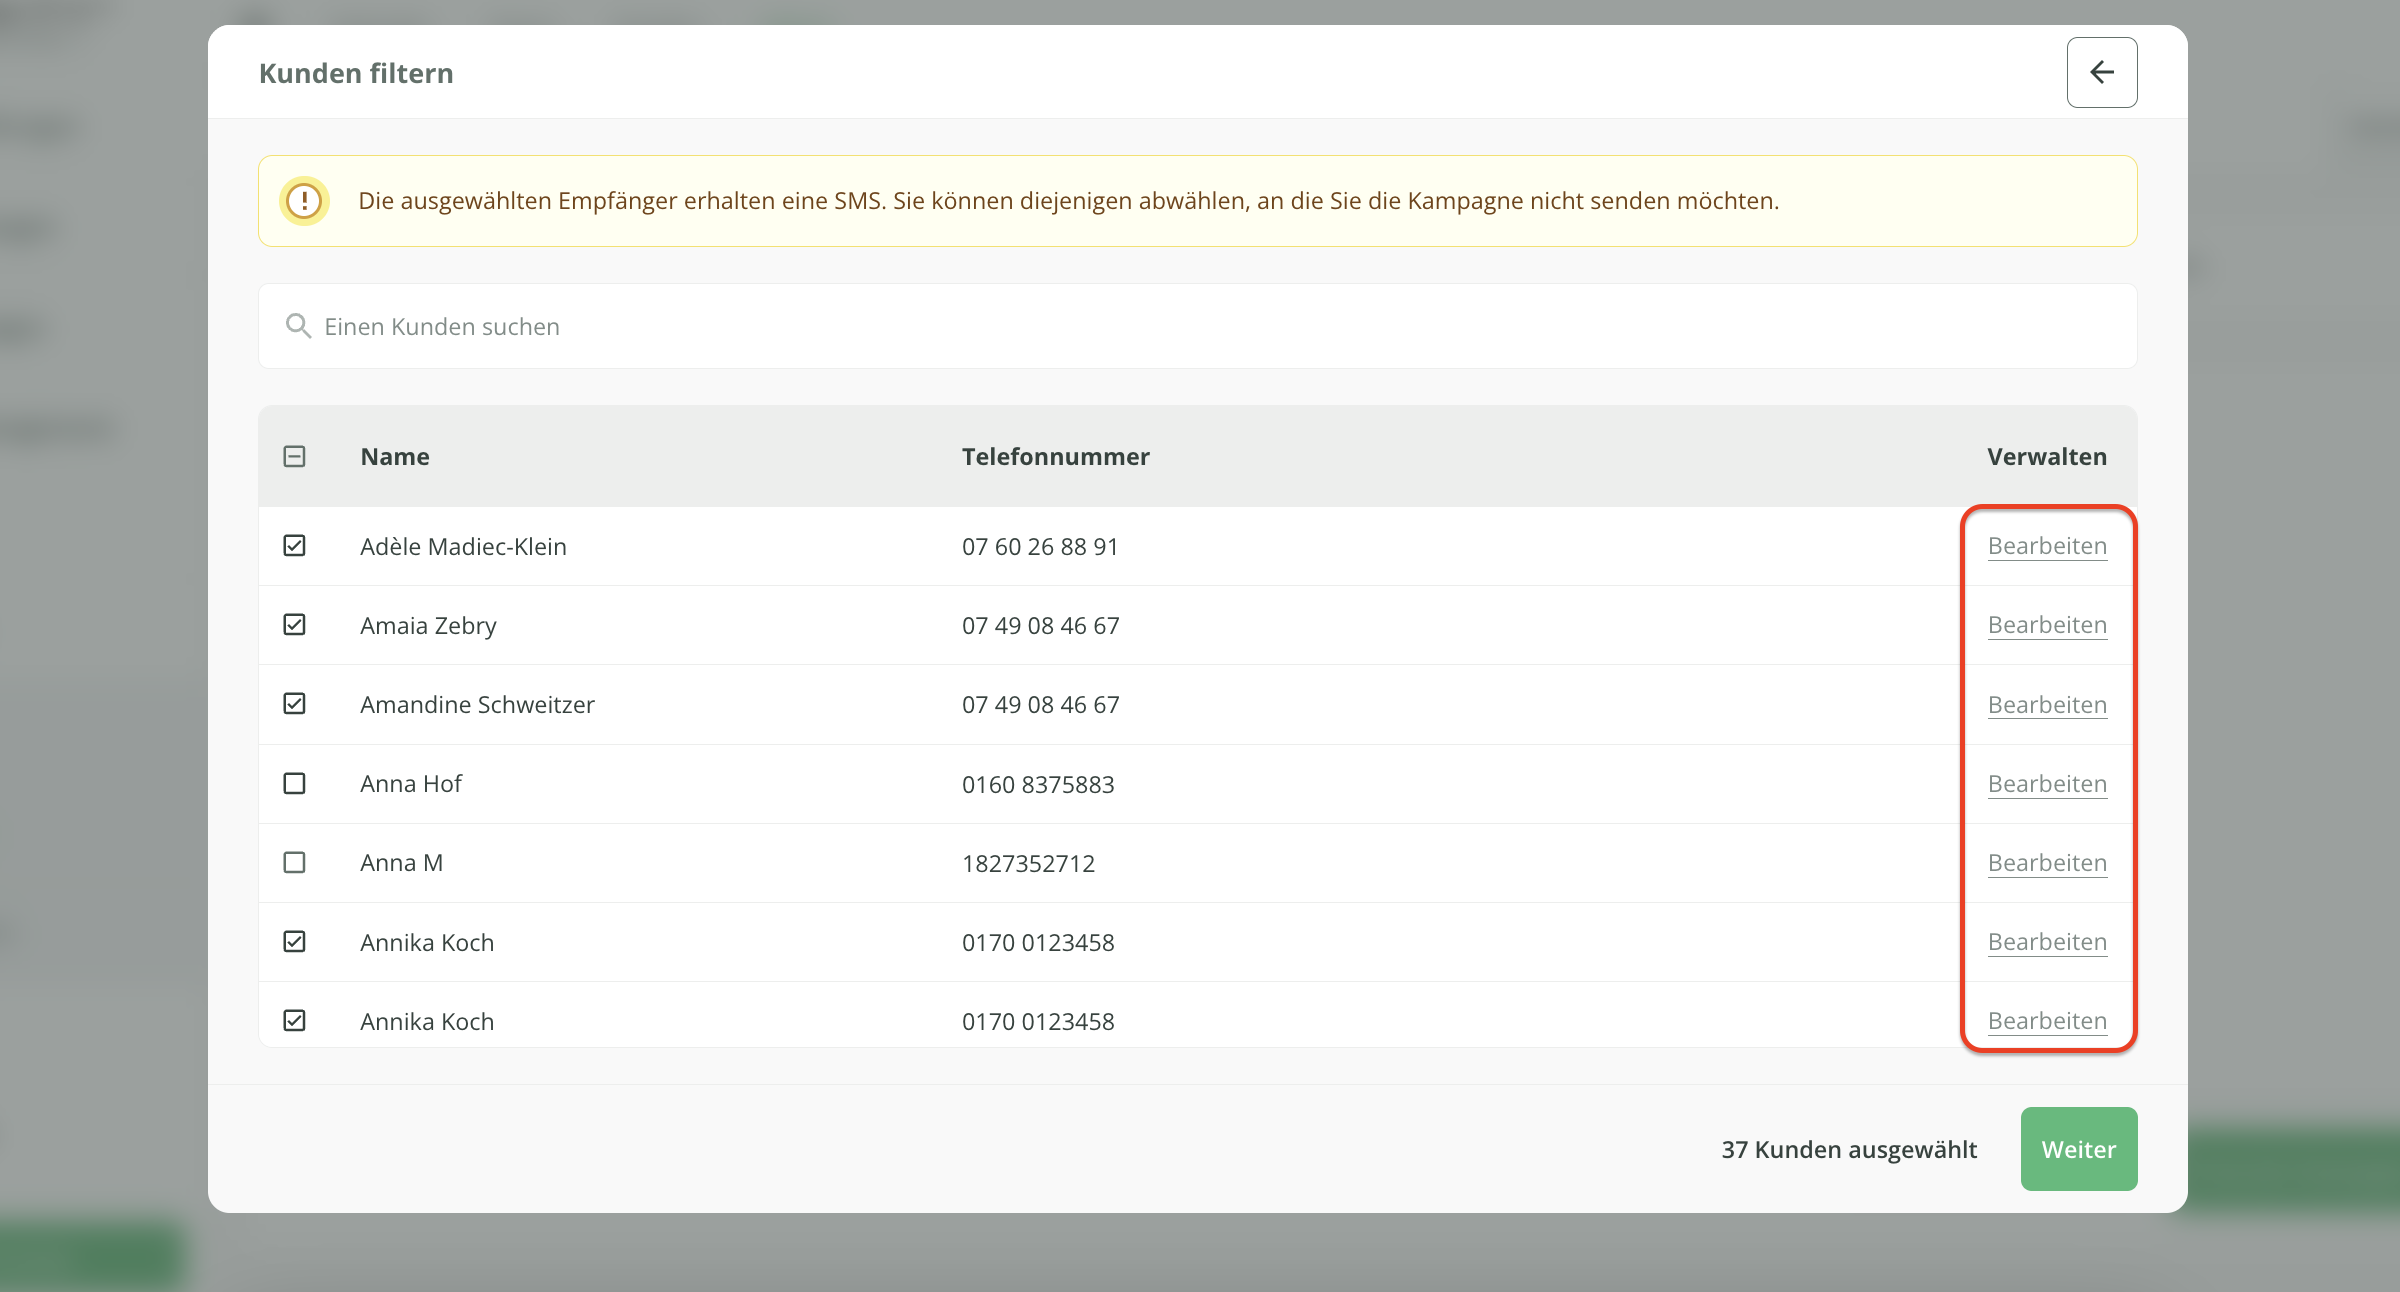Viewport: 2400px width, 1292px height.
Task: Click the back arrow icon button
Action: pos(2101,72)
